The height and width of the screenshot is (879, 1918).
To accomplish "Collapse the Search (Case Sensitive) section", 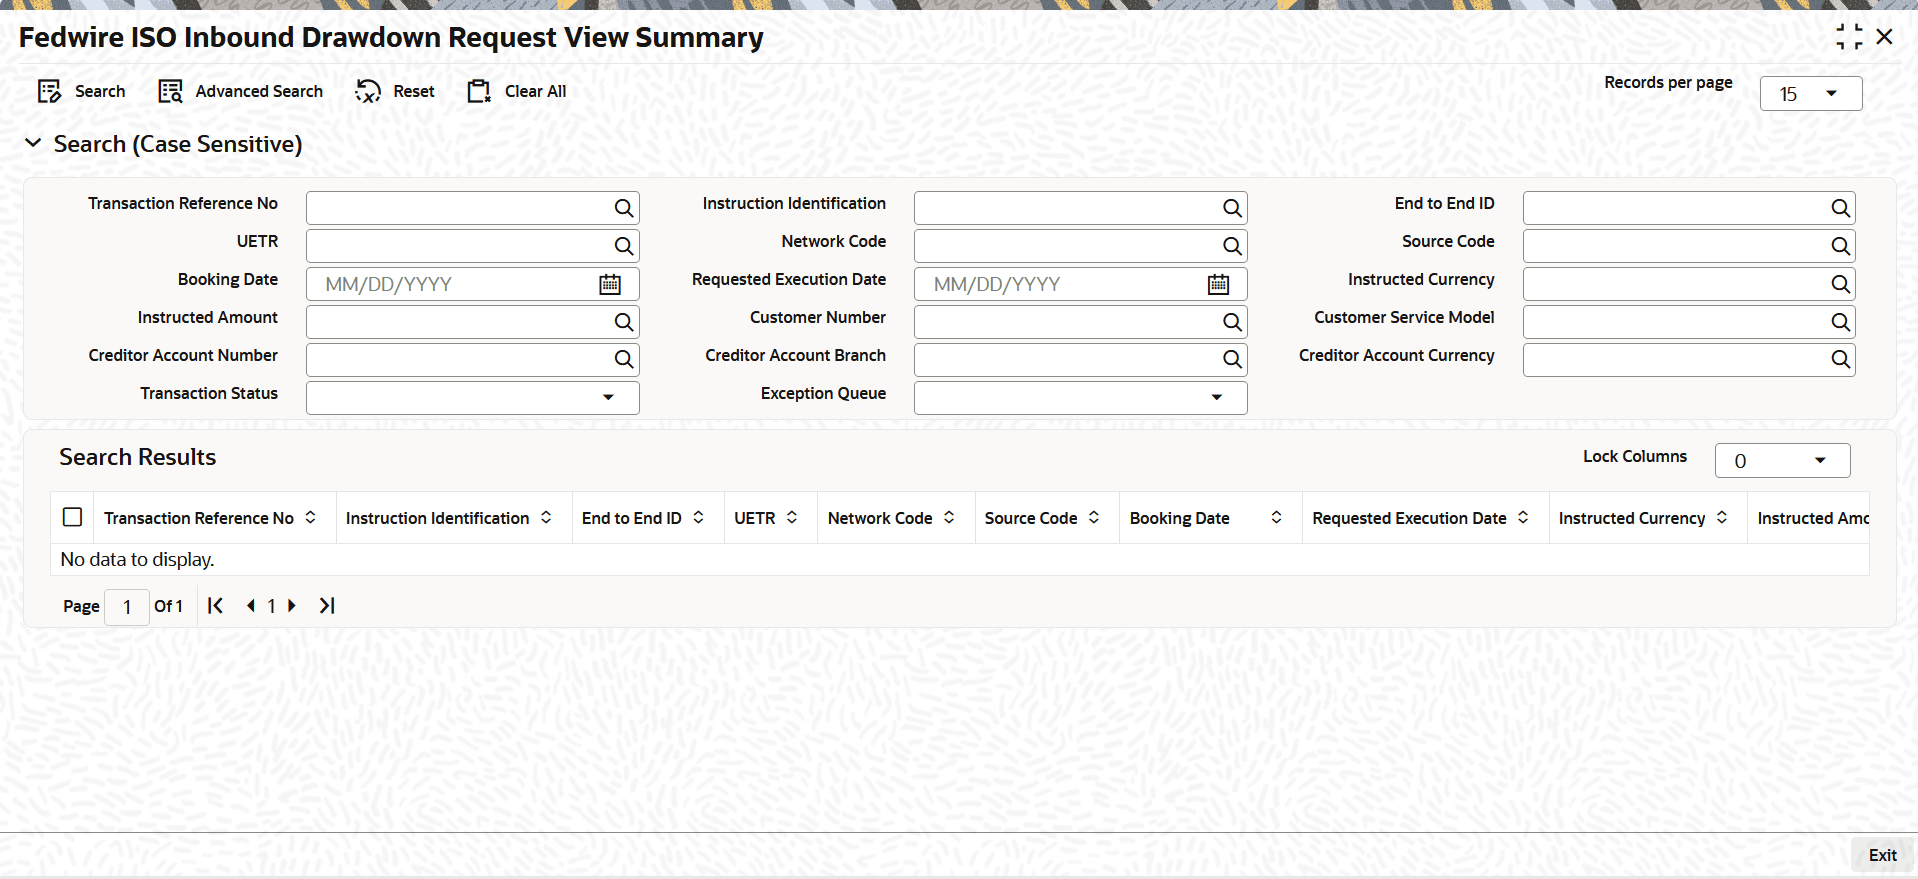I will click(x=33, y=143).
